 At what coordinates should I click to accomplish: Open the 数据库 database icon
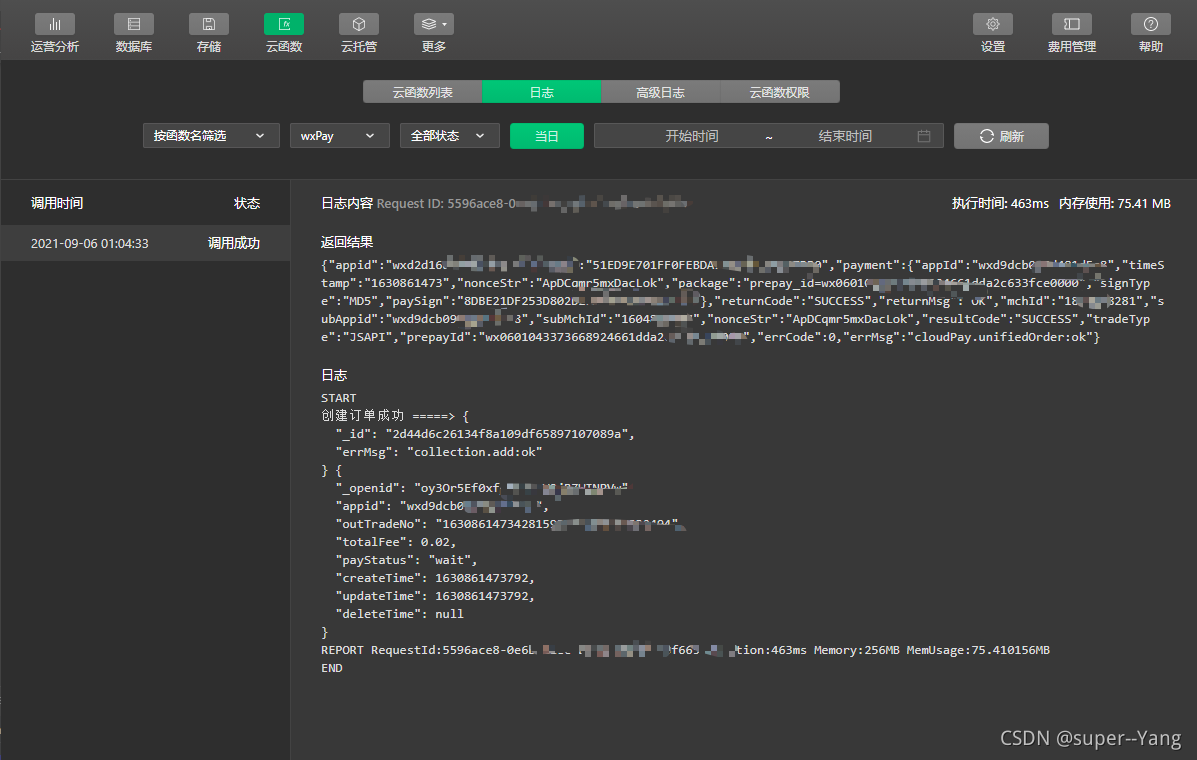click(x=134, y=24)
